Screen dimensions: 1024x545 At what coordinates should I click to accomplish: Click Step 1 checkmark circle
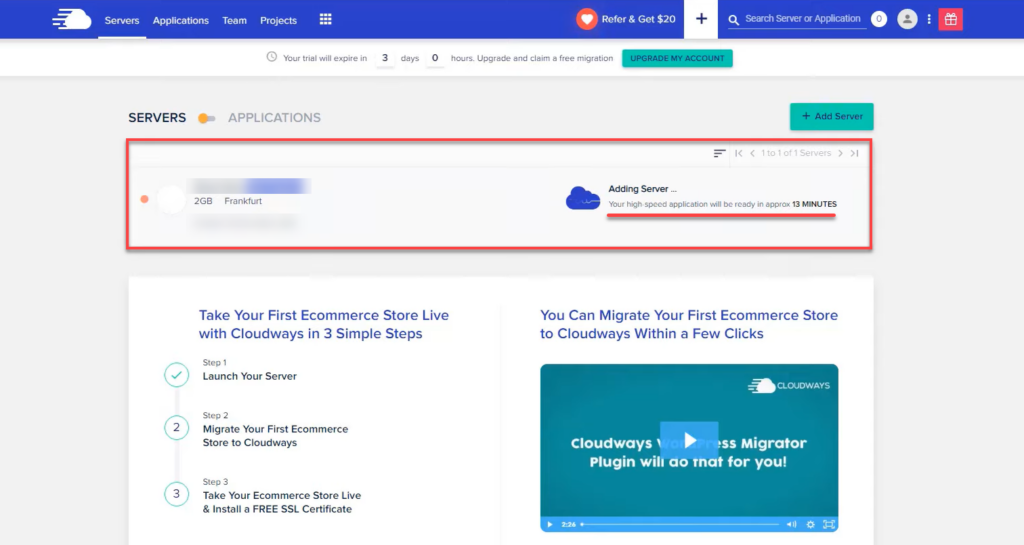point(176,375)
